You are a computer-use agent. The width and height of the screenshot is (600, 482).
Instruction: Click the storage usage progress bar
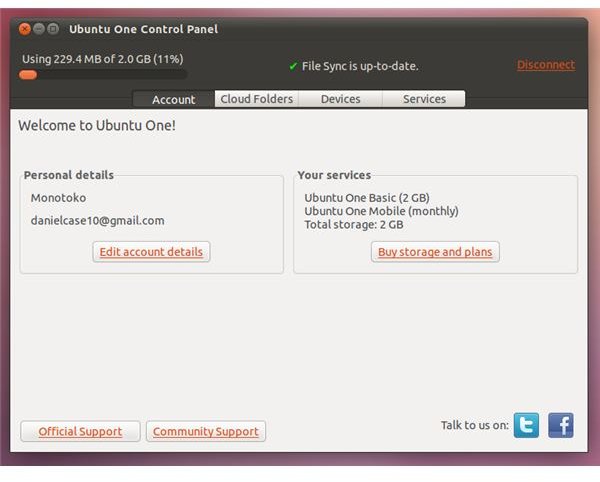tap(103, 75)
